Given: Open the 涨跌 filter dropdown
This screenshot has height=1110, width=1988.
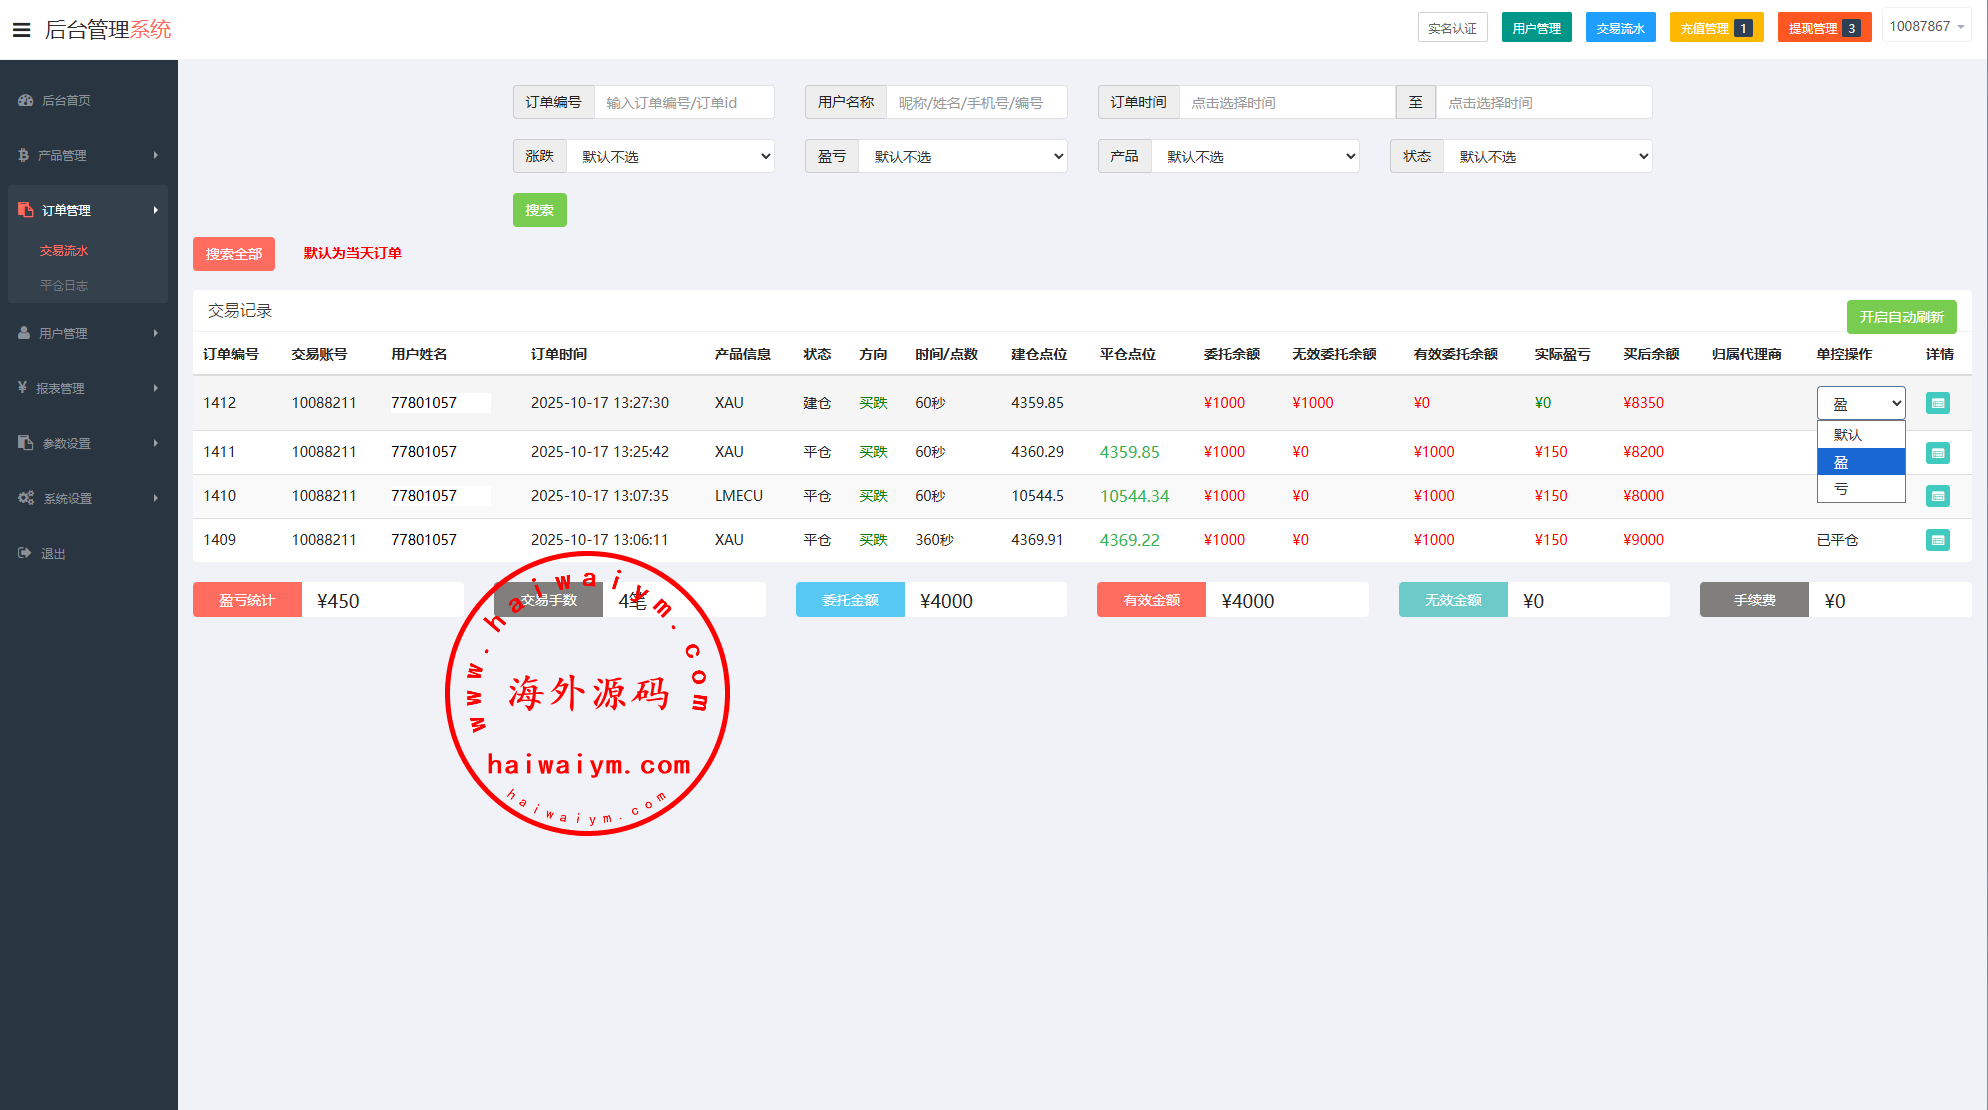Looking at the screenshot, I should [670, 157].
